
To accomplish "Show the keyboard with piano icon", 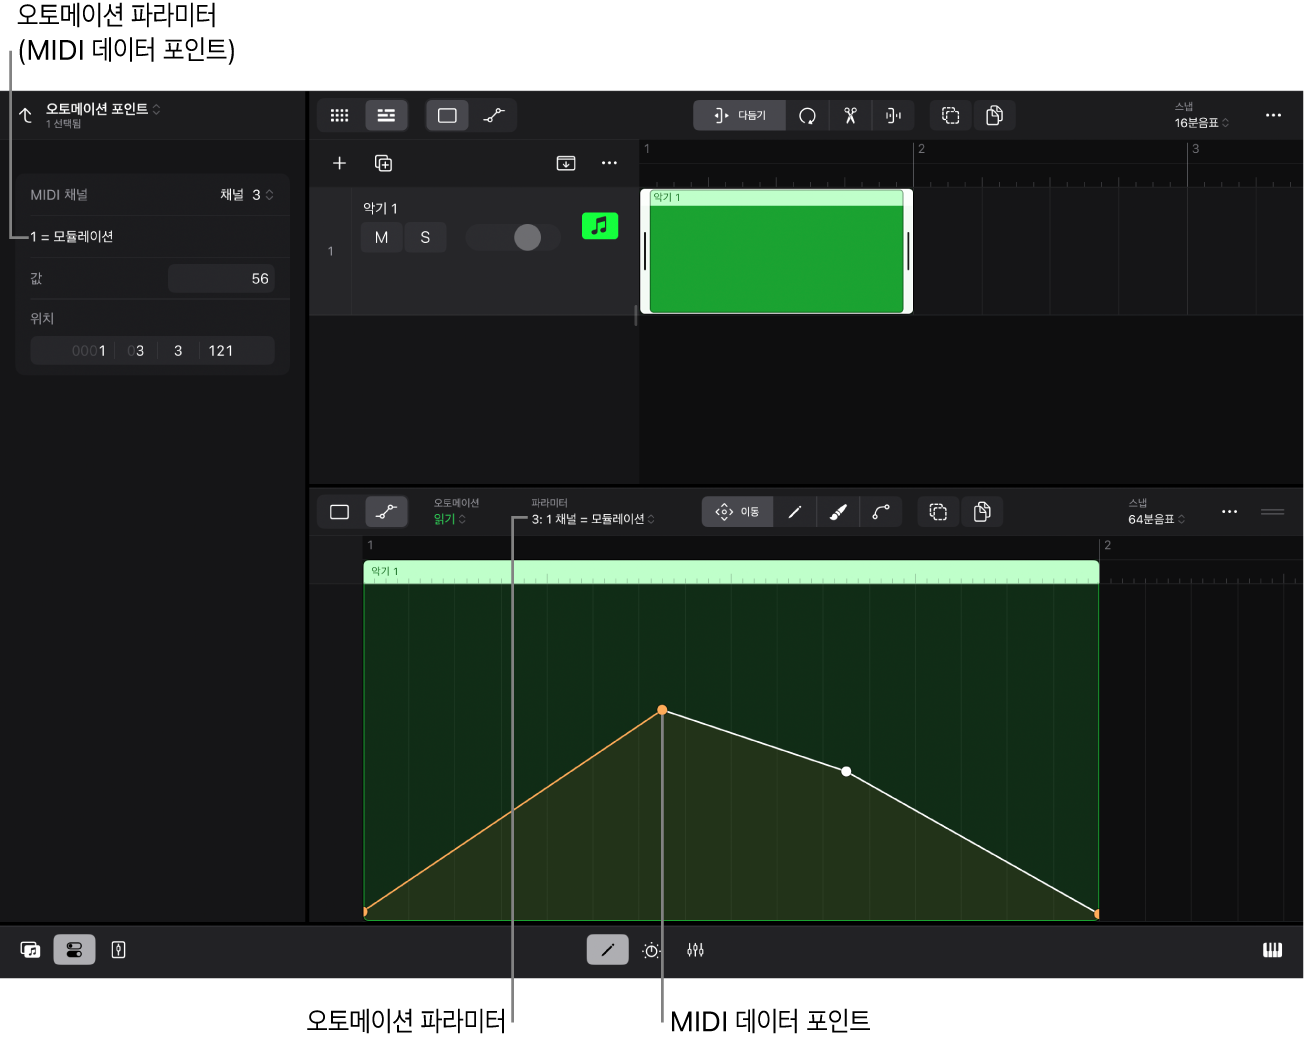I will pos(1272,950).
